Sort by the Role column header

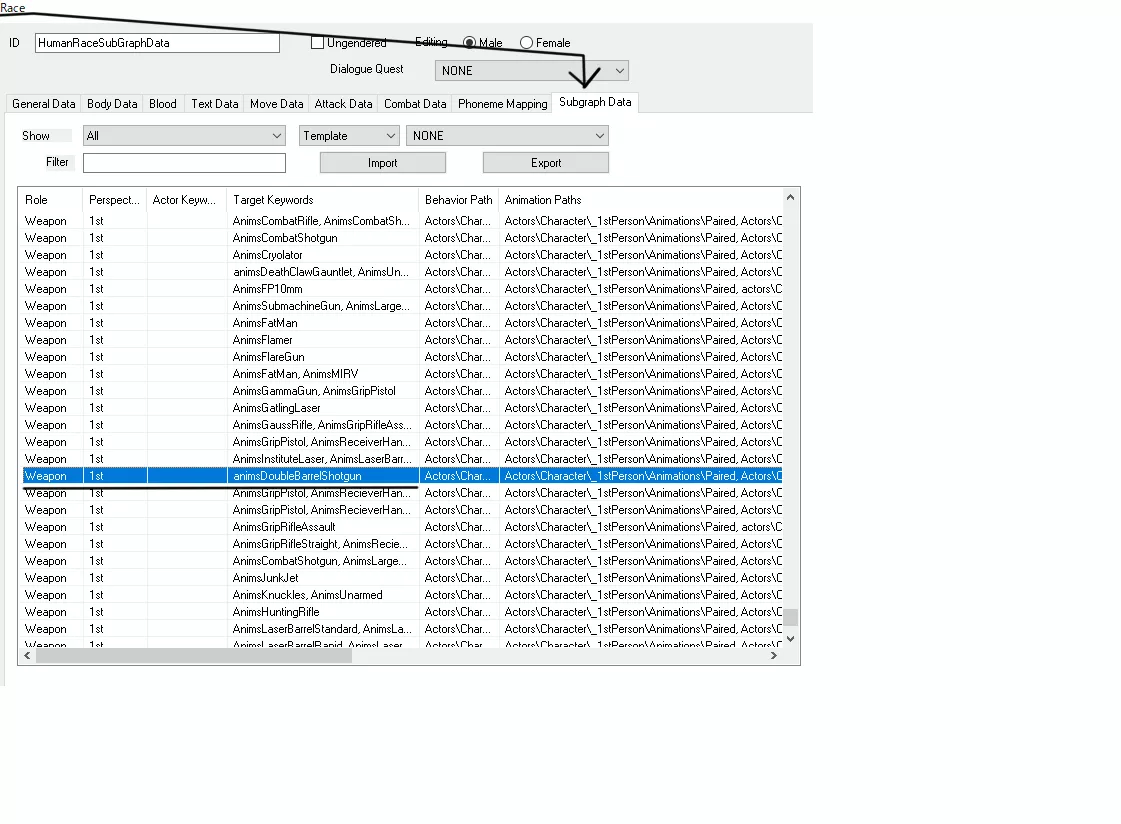[51, 200]
